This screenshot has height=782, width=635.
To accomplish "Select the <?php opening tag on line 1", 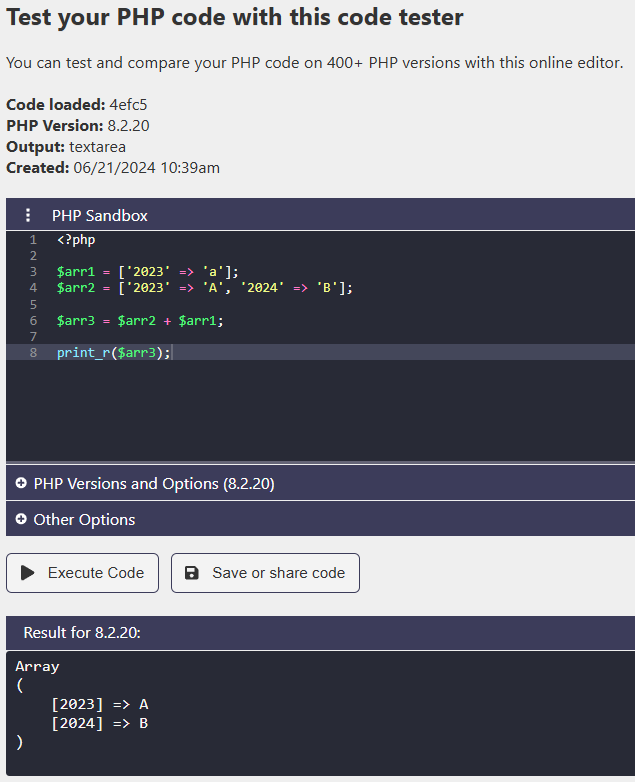I will coord(76,239).
